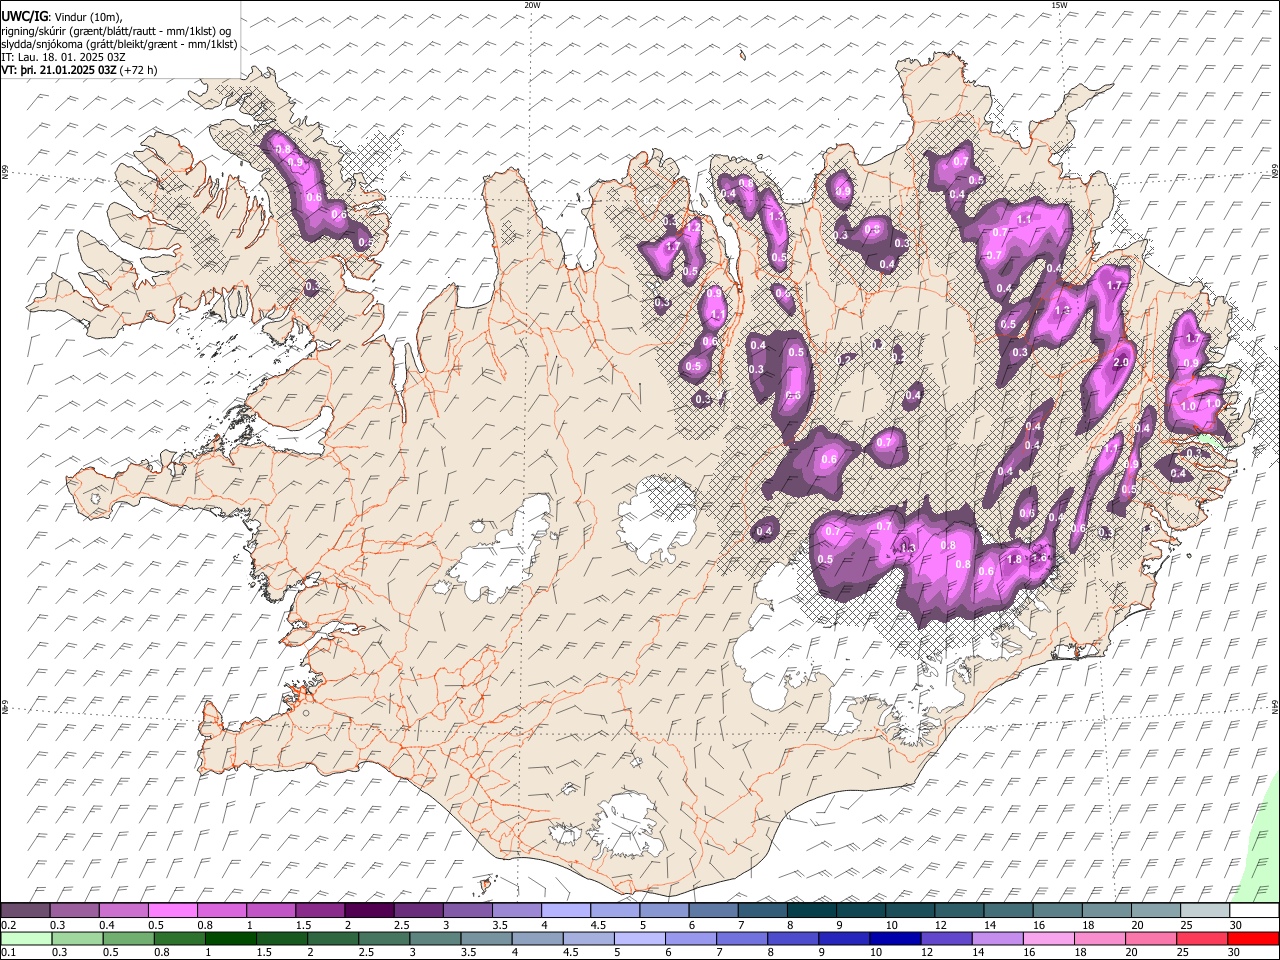Viewport: 1280px width, 960px height.
Task: Select the dark purple 2–2.5 legend swatch
Action: click(369, 910)
